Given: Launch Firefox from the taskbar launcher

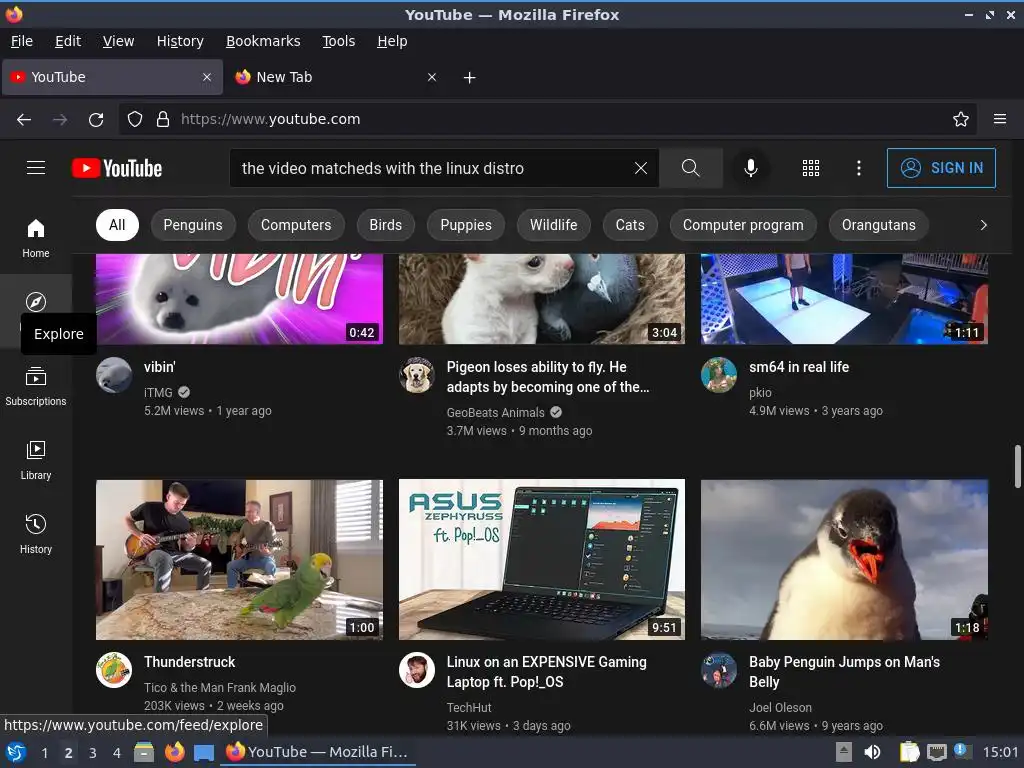Looking at the screenshot, I should [x=174, y=752].
